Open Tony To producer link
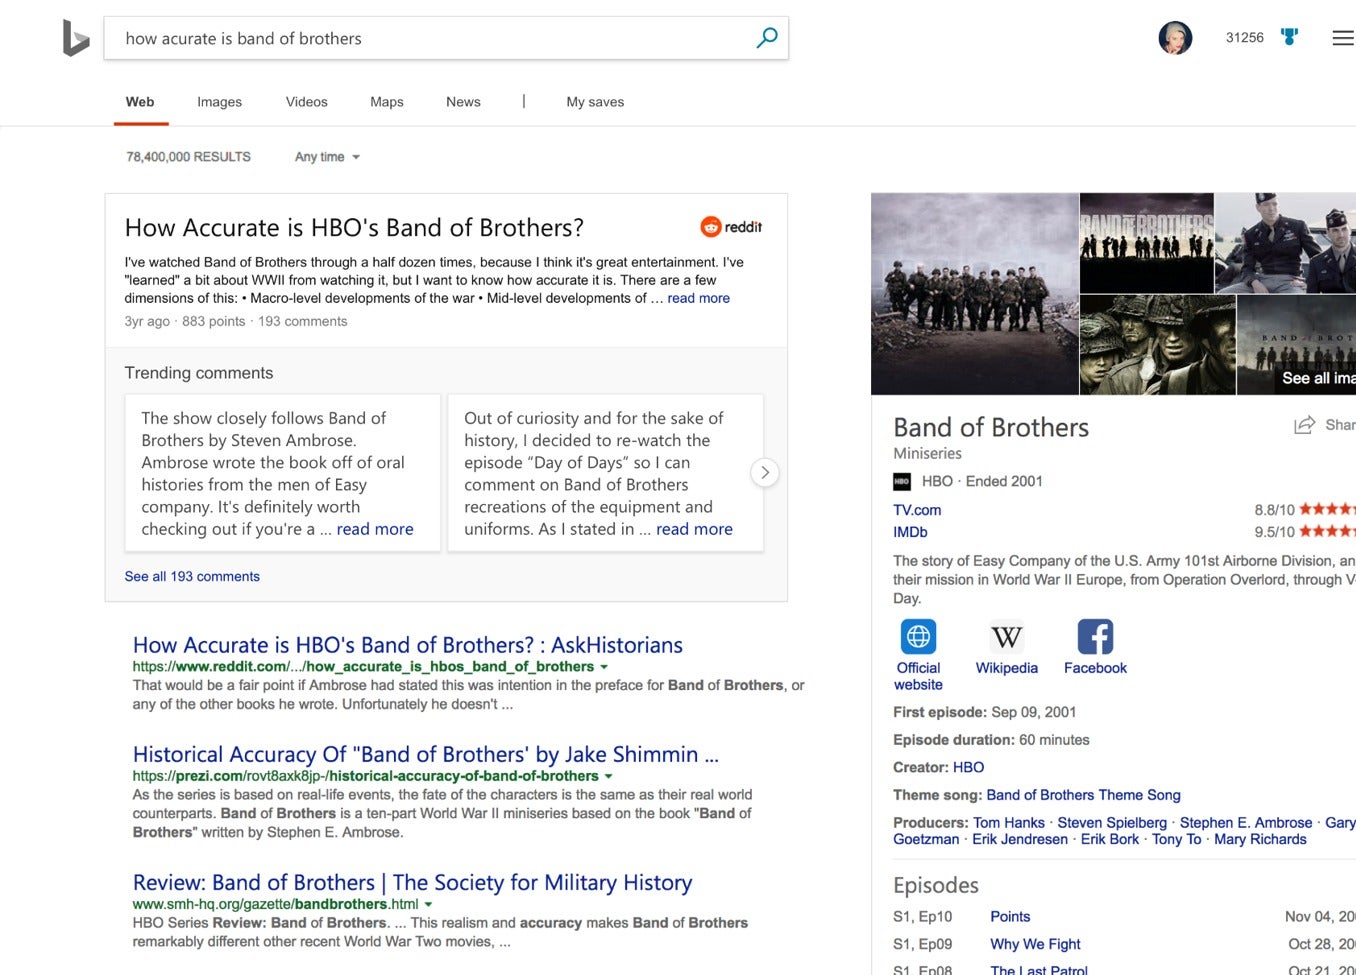Screen dimensions: 1356x975 click(1177, 839)
